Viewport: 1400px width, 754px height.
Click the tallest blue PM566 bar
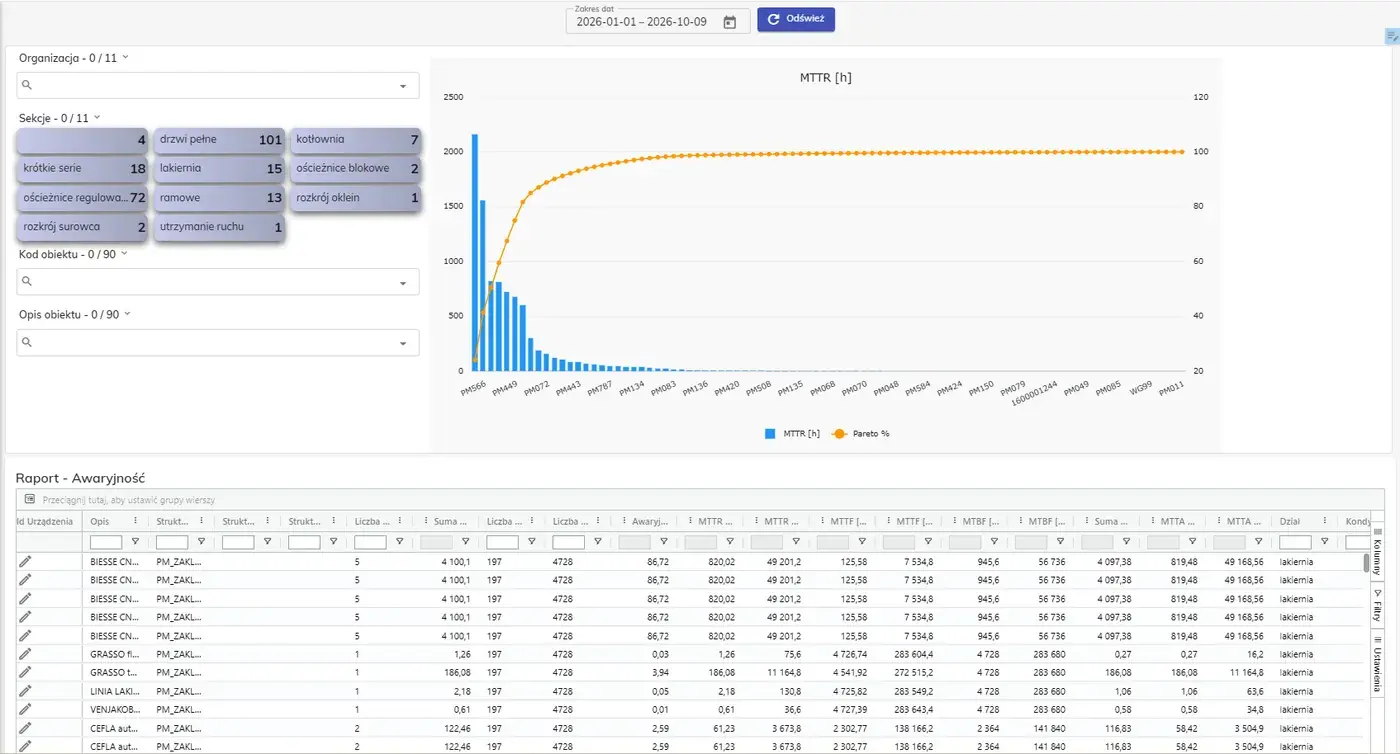pyautogui.click(x=475, y=252)
